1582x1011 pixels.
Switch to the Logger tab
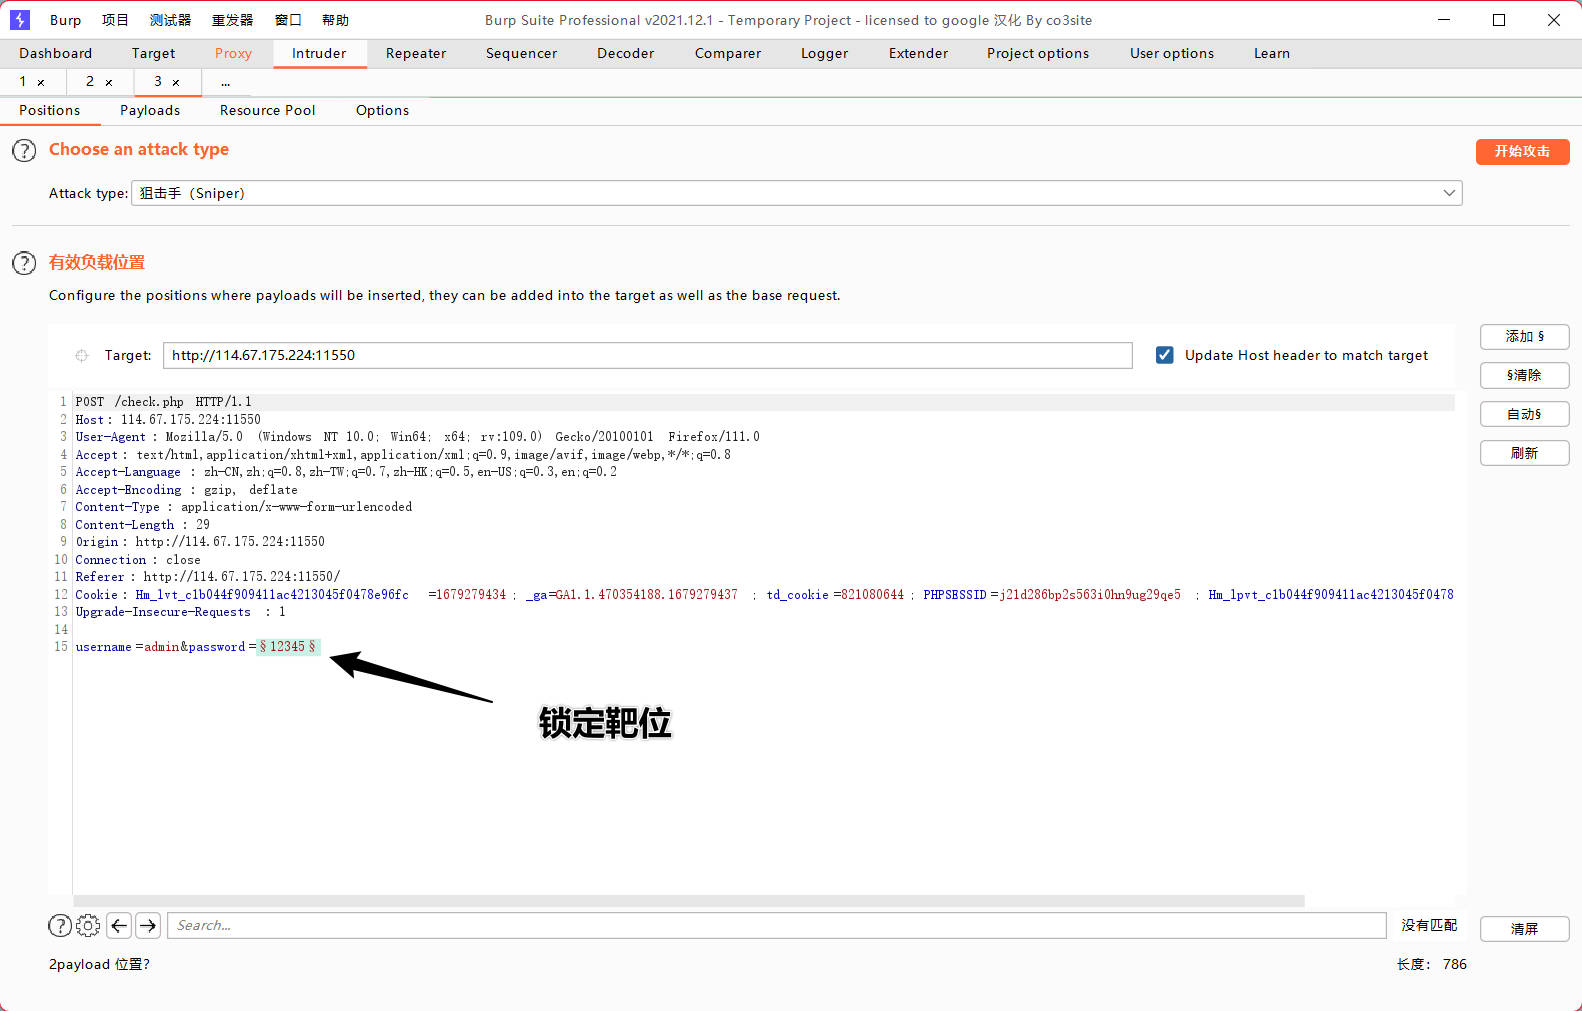point(824,53)
